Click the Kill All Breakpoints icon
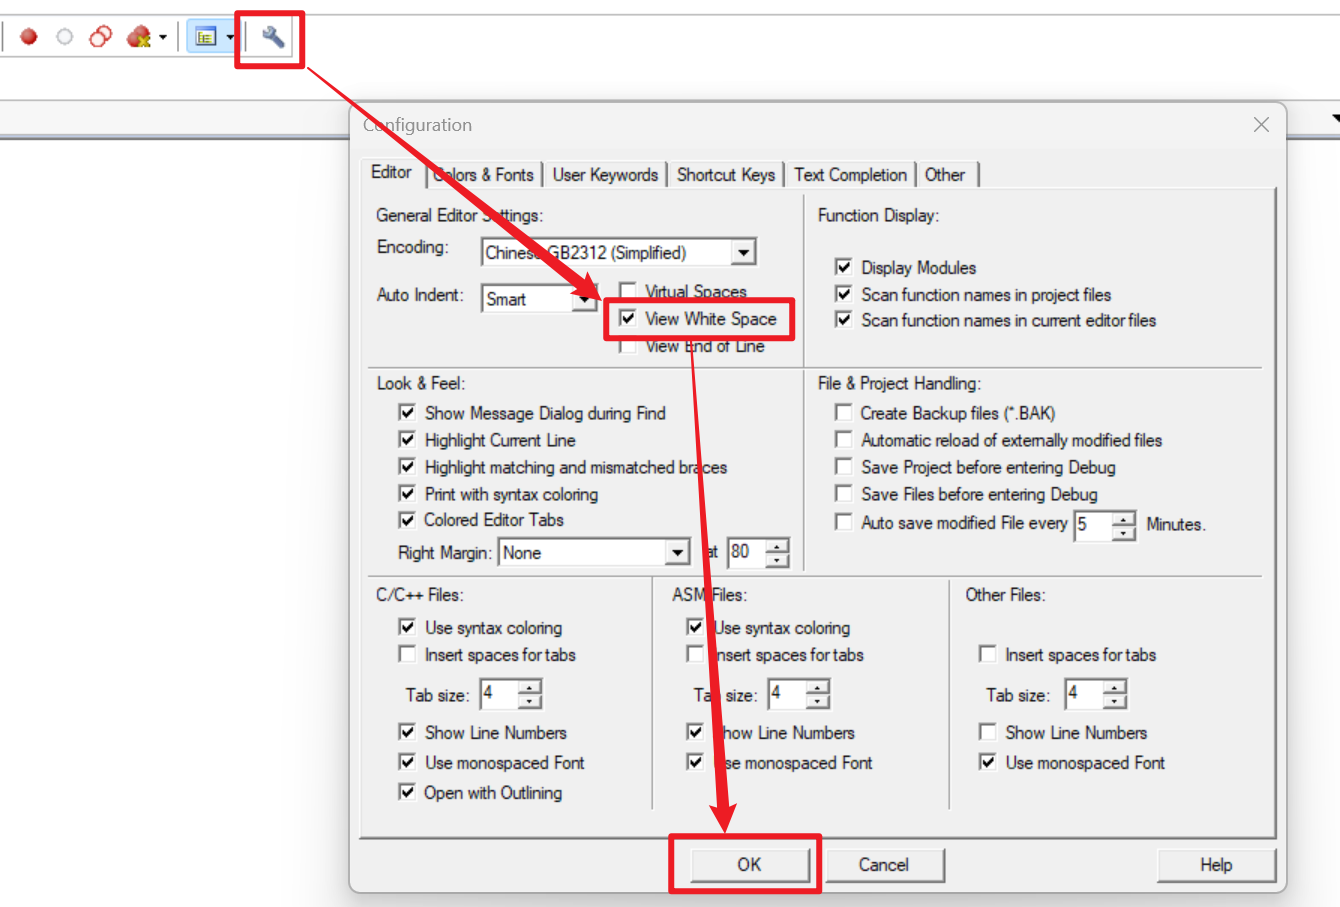Screen dimensions: 1340x907 [138, 38]
